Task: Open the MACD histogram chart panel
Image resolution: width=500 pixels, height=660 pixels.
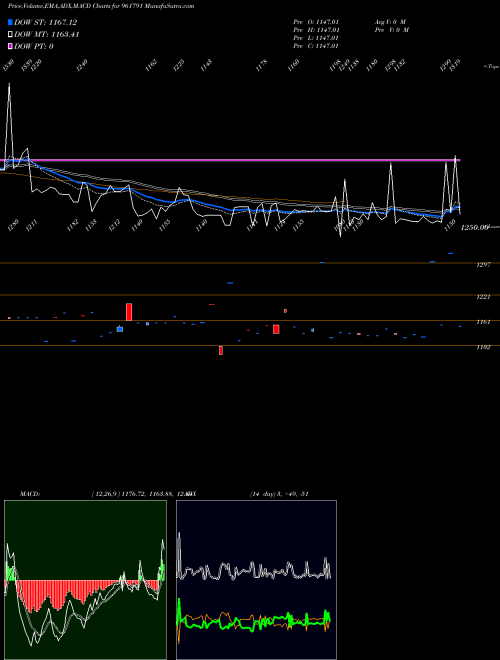Action: coord(85,580)
